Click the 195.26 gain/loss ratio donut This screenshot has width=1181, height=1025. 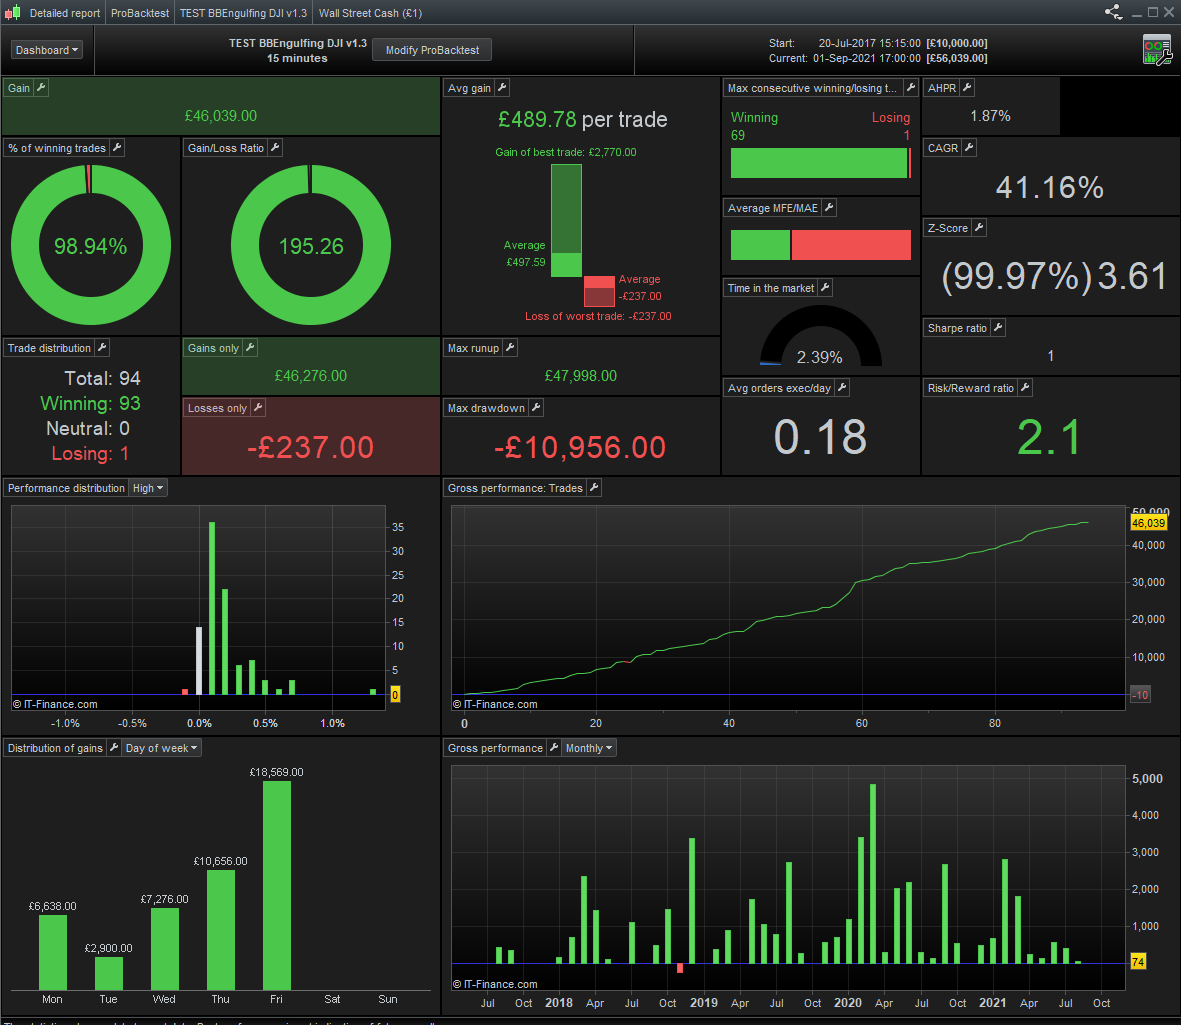(311, 246)
